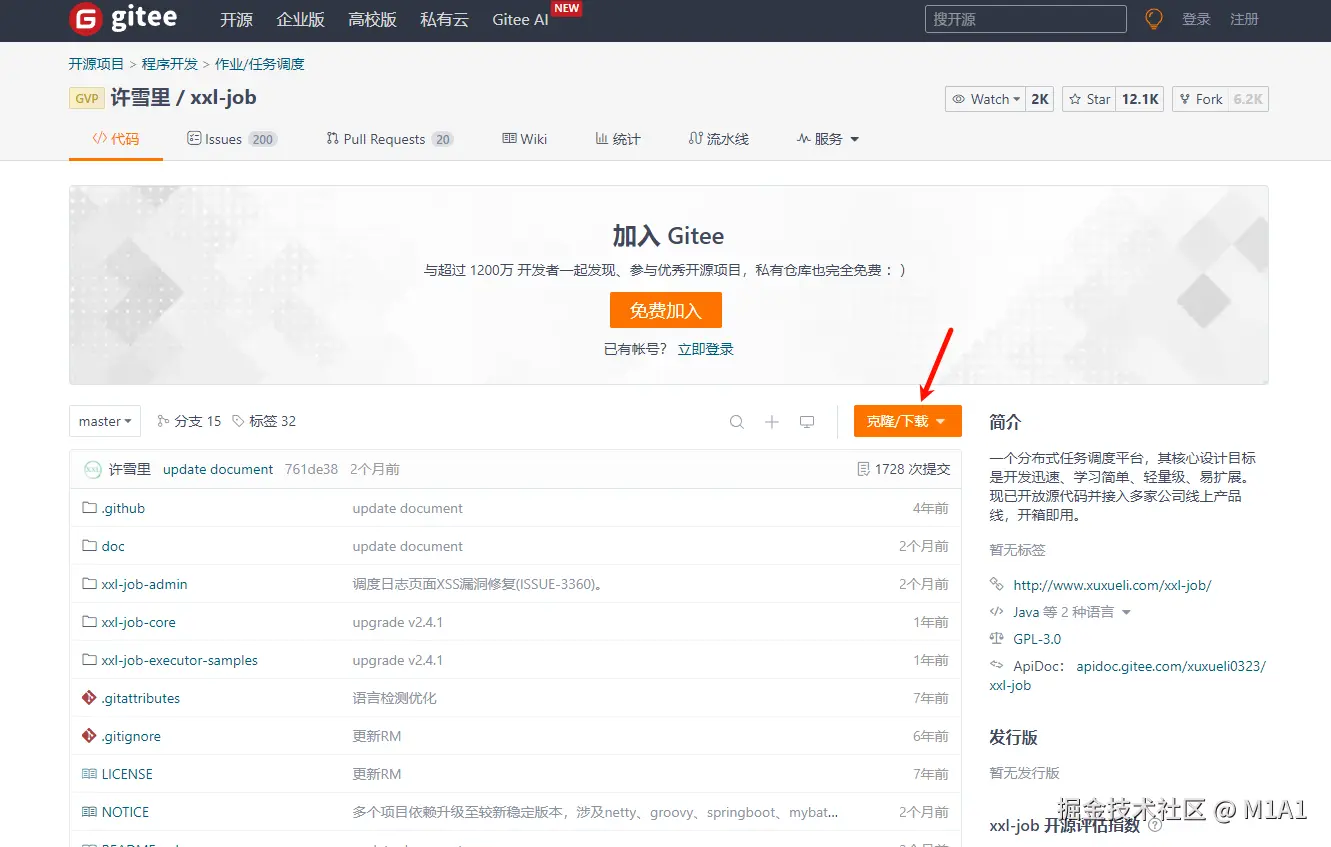The image size is (1331, 847).
Task: Click the link icon beside xuxueli.com URL
Action: 996,585
